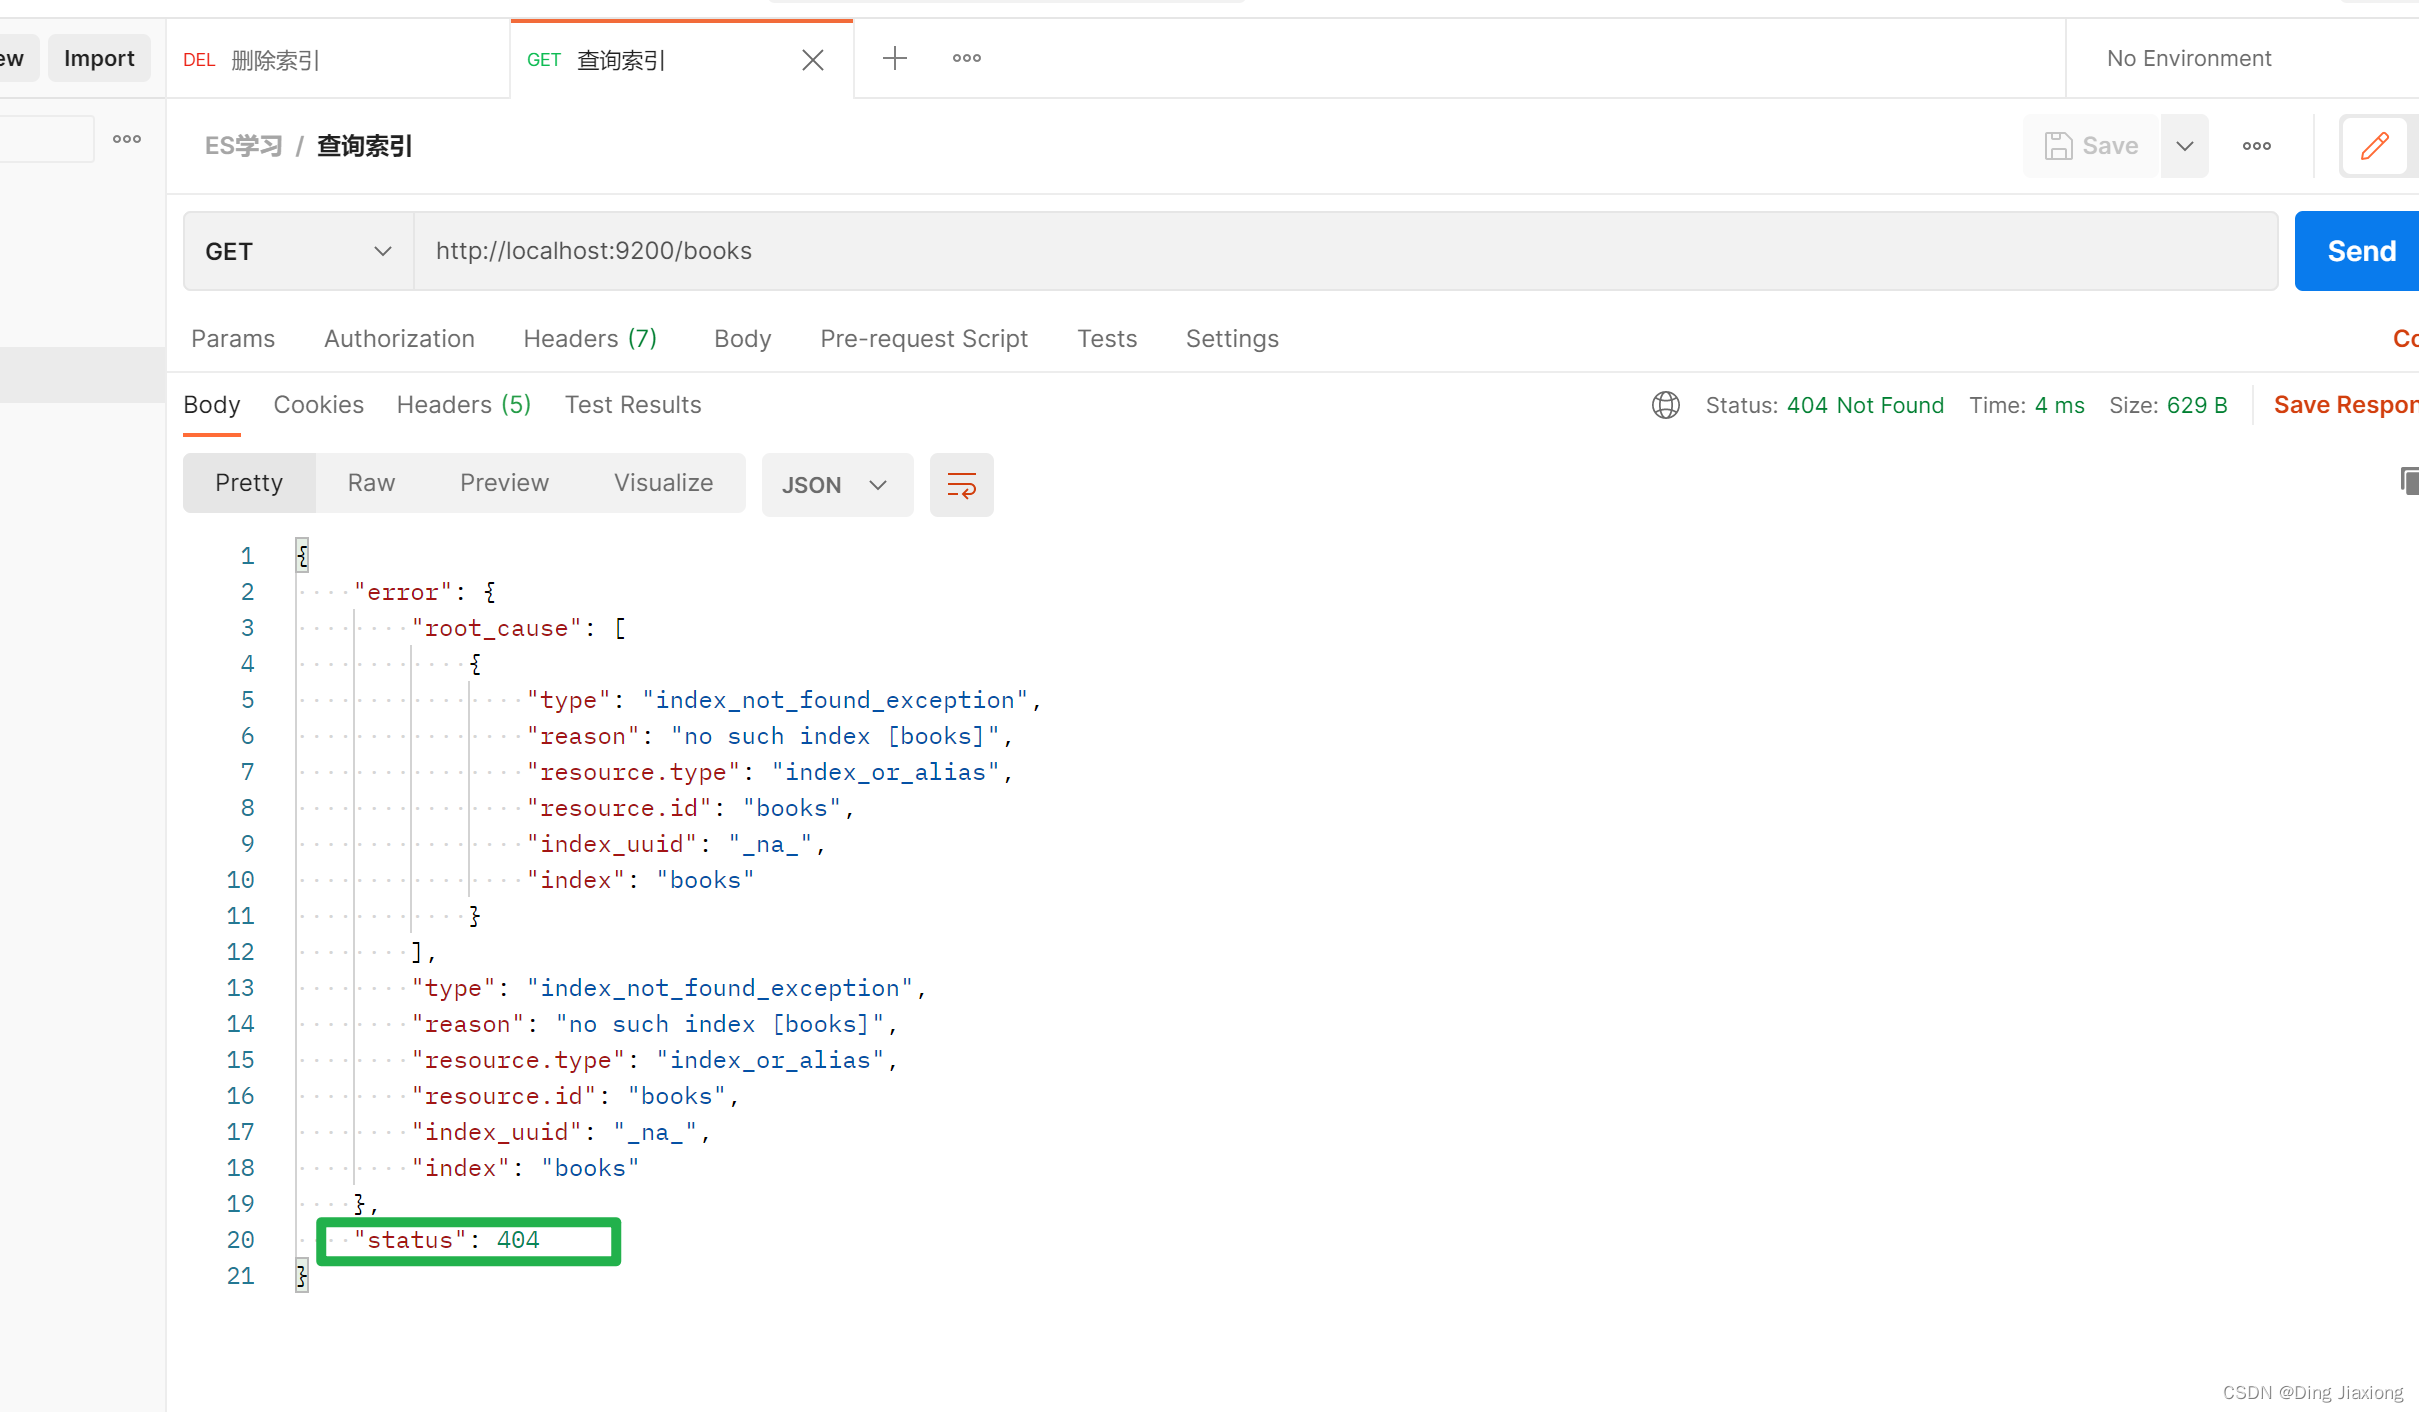Viewport: 2419px width, 1412px height.
Task: Click "status": 404 on line 20
Action: [x=447, y=1240]
